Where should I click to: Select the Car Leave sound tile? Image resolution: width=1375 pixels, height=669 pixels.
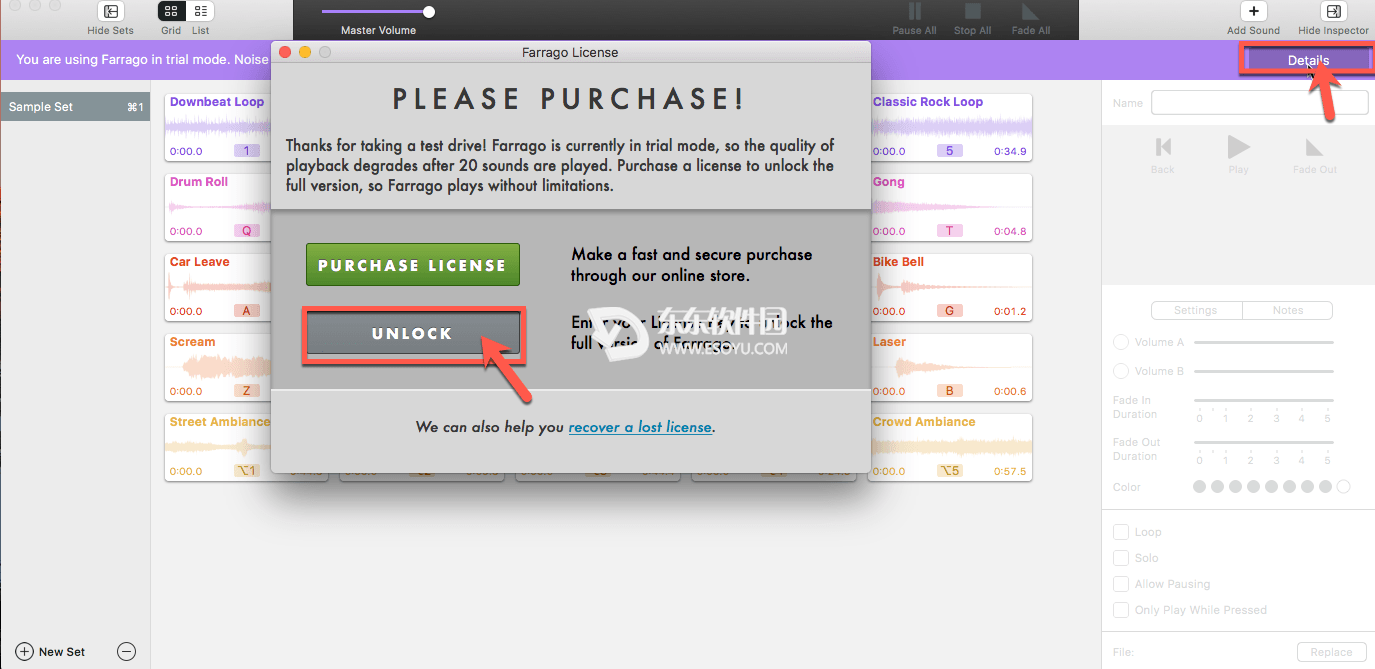pos(218,288)
